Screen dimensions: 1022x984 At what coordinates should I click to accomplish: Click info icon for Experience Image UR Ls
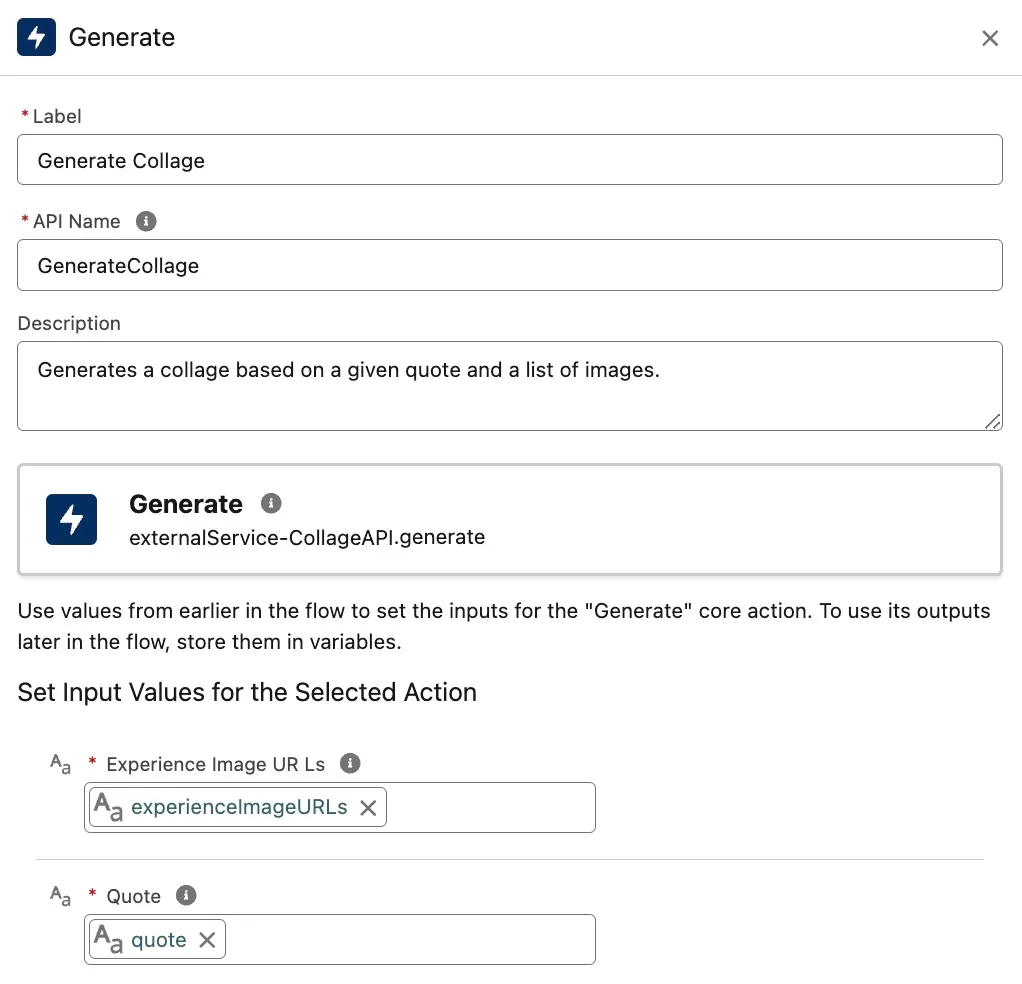point(349,763)
